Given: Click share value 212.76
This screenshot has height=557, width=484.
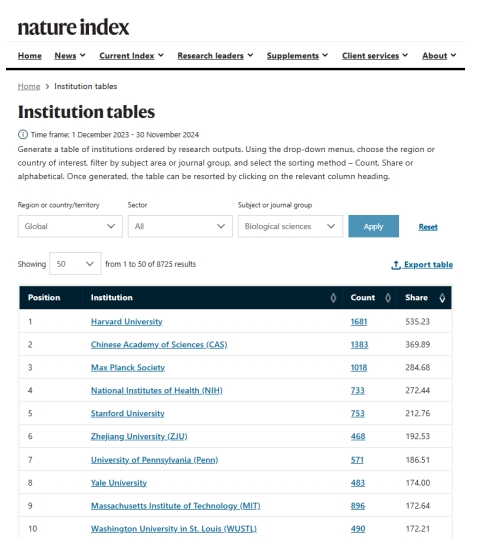Looking at the screenshot, I should click(418, 413).
